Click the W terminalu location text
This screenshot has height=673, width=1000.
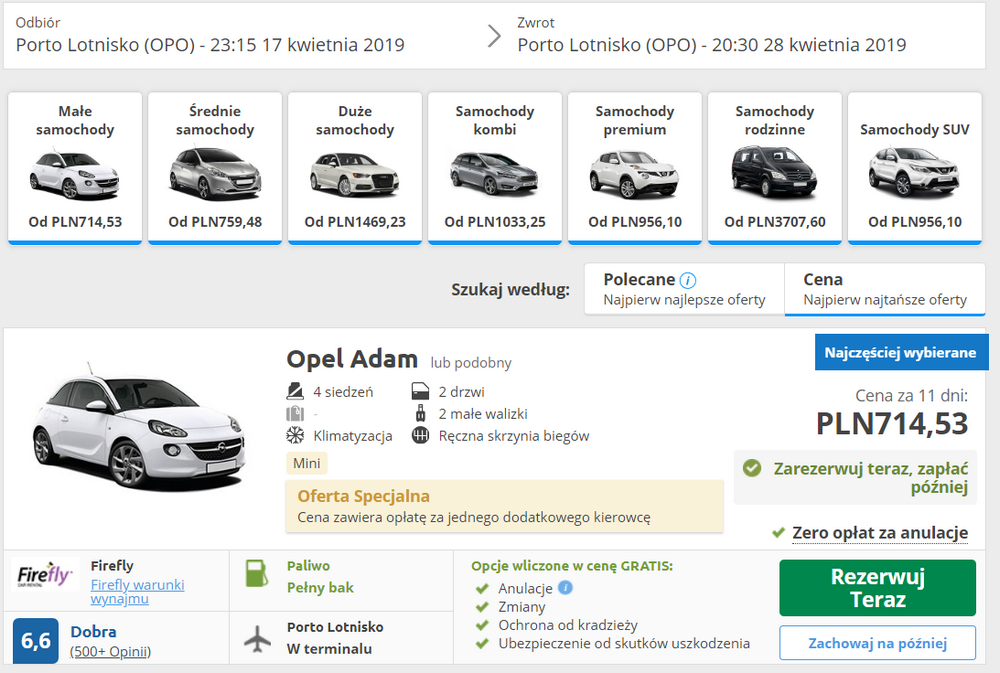tap(329, 649)
